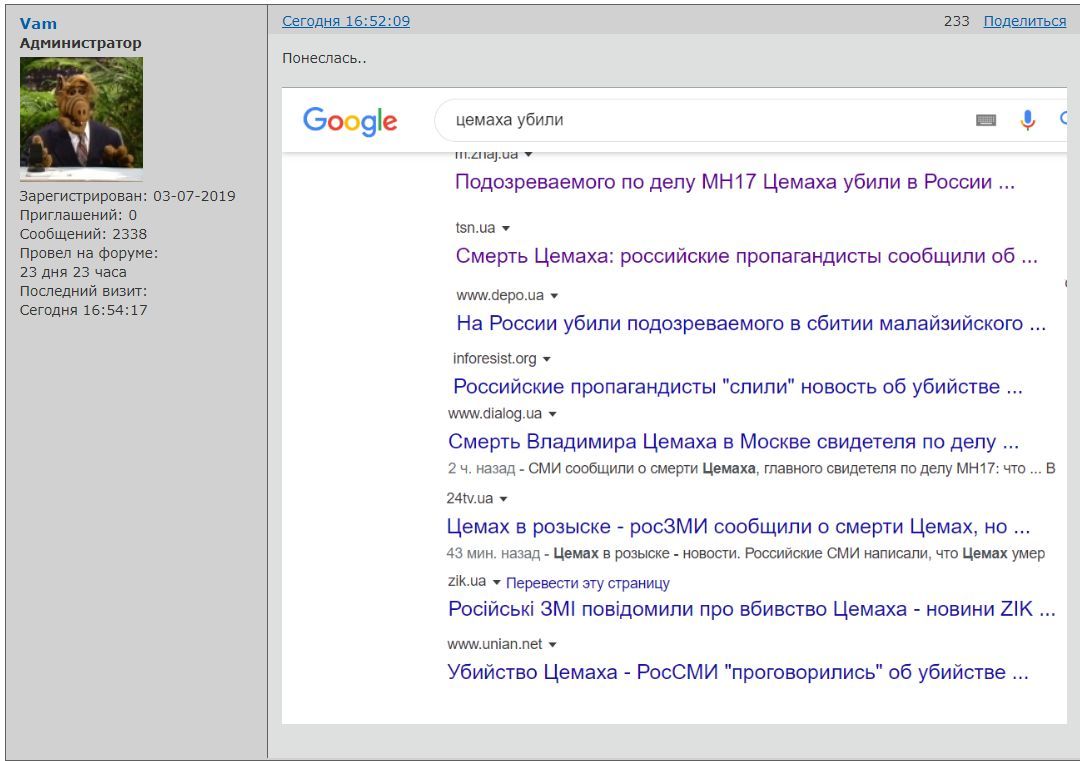Click the Google logo
Viewport: 1080px width, 761px height.
(350, 121)
